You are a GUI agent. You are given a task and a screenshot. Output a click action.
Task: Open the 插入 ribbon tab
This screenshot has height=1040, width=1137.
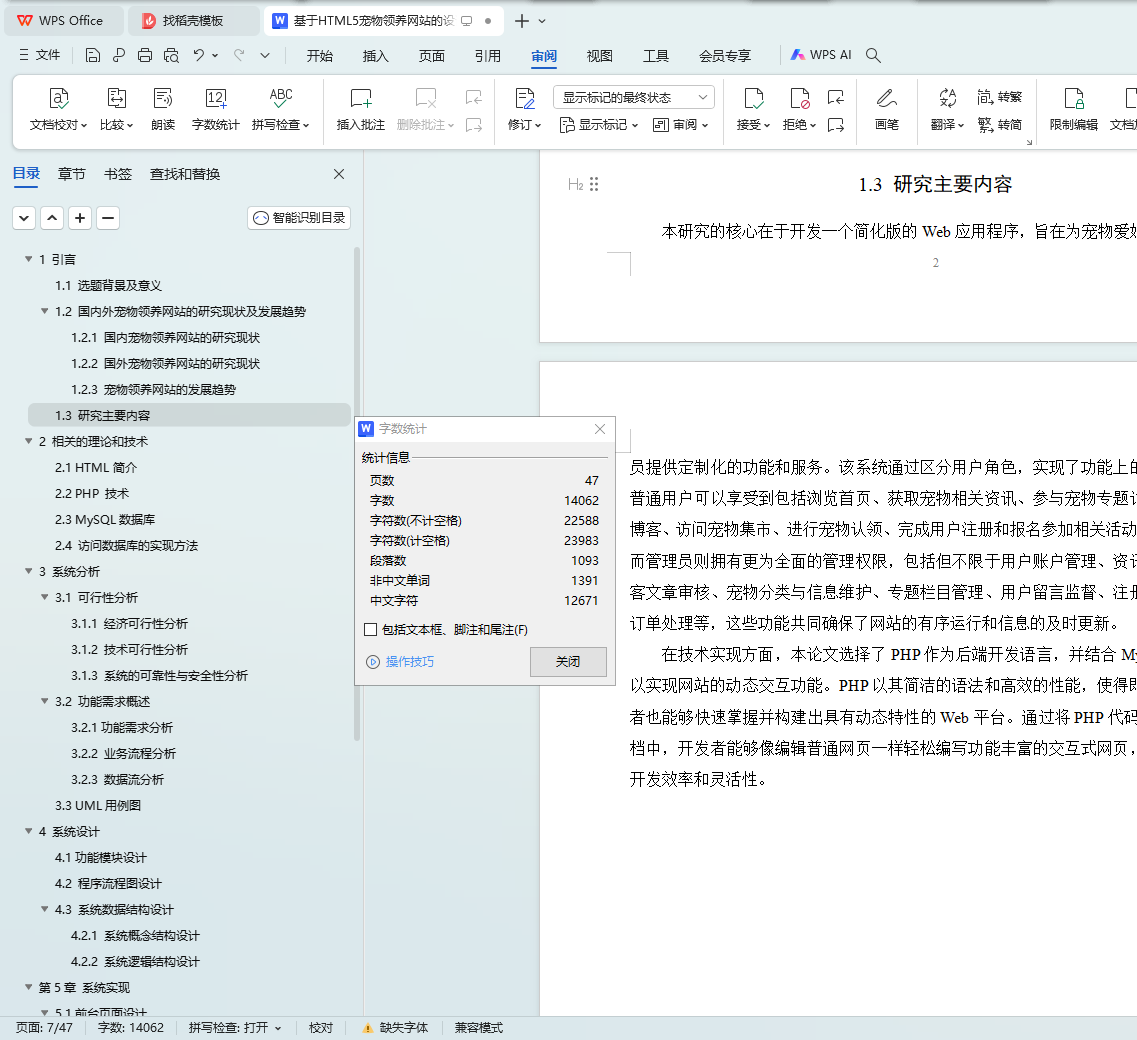click(x=376, y=56)
